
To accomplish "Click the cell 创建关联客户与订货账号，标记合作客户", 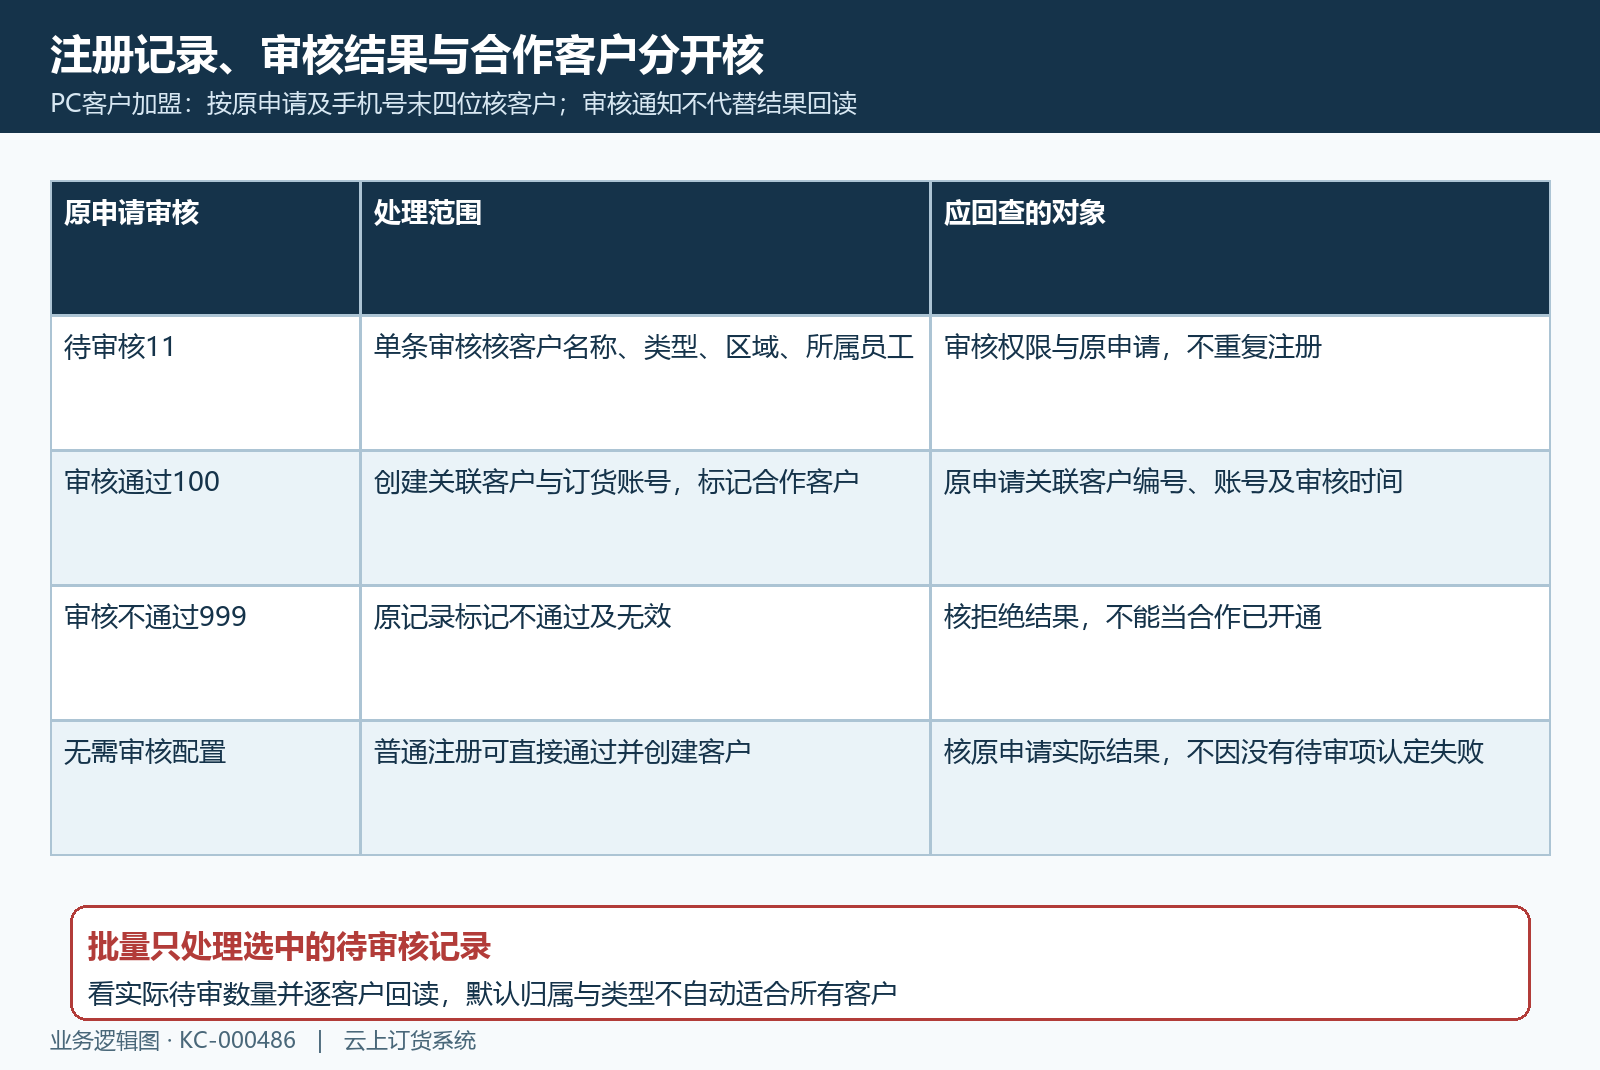I will click(645, 518).
